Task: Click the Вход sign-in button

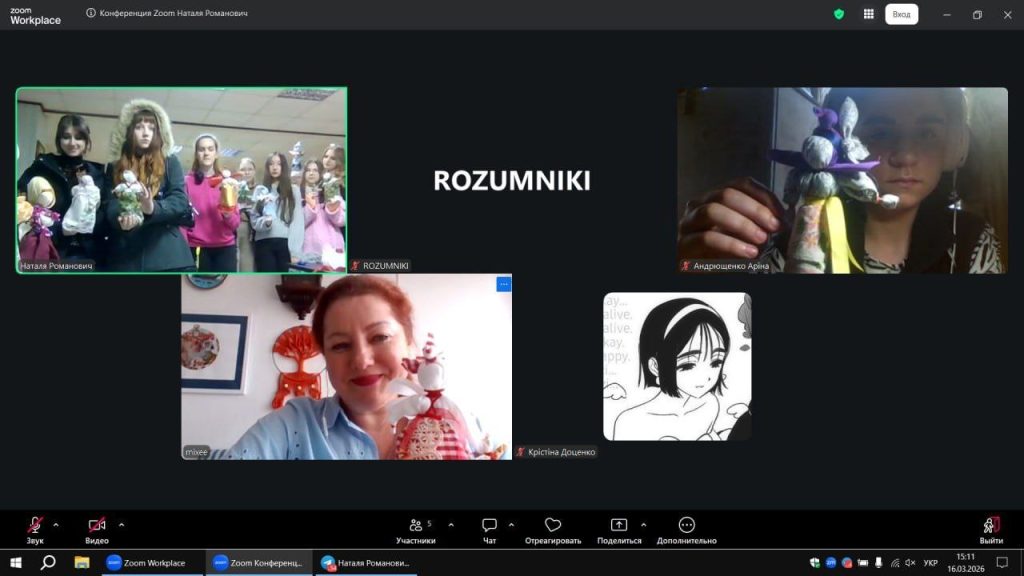Action: pyautogui.click(x=901, y=14)
